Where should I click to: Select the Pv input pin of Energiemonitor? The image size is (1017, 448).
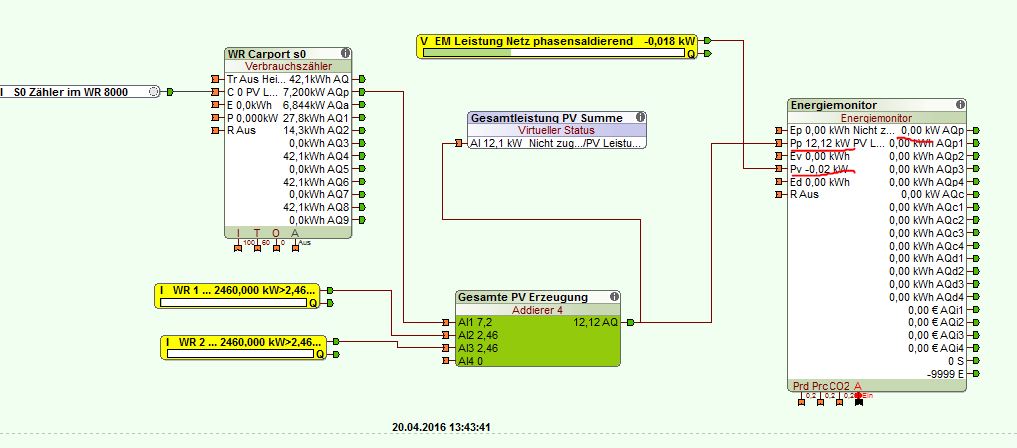pyautogui.click(x=778, y=169)
